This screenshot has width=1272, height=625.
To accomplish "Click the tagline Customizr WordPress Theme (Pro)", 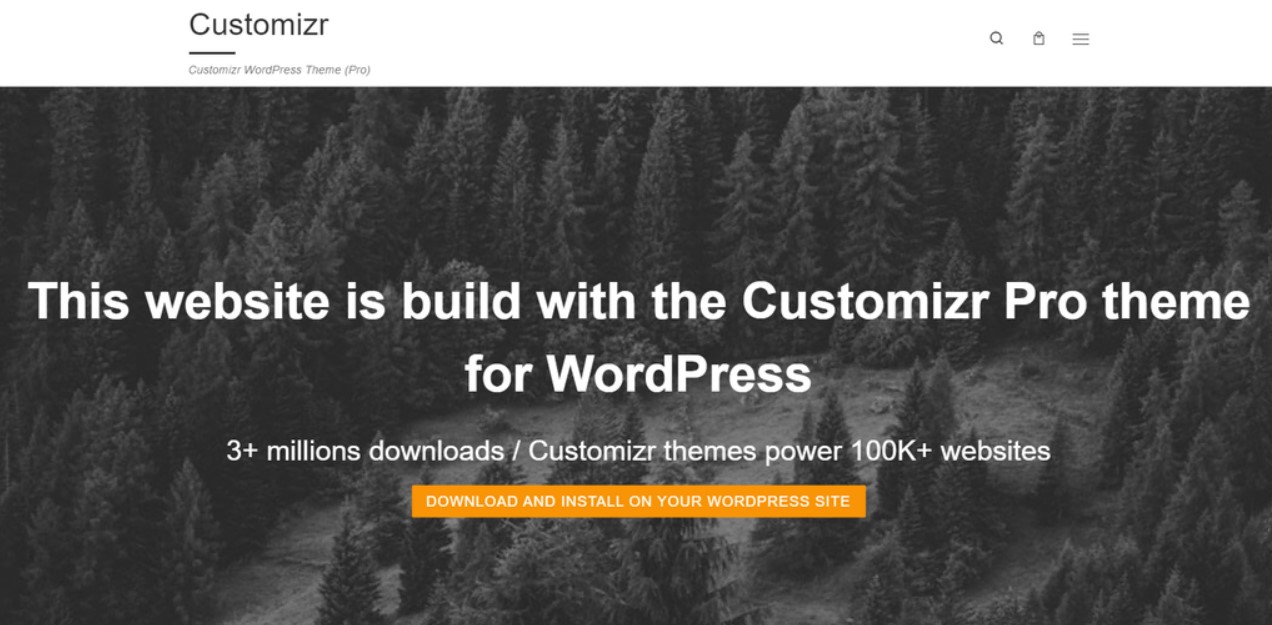I will 279,70.
